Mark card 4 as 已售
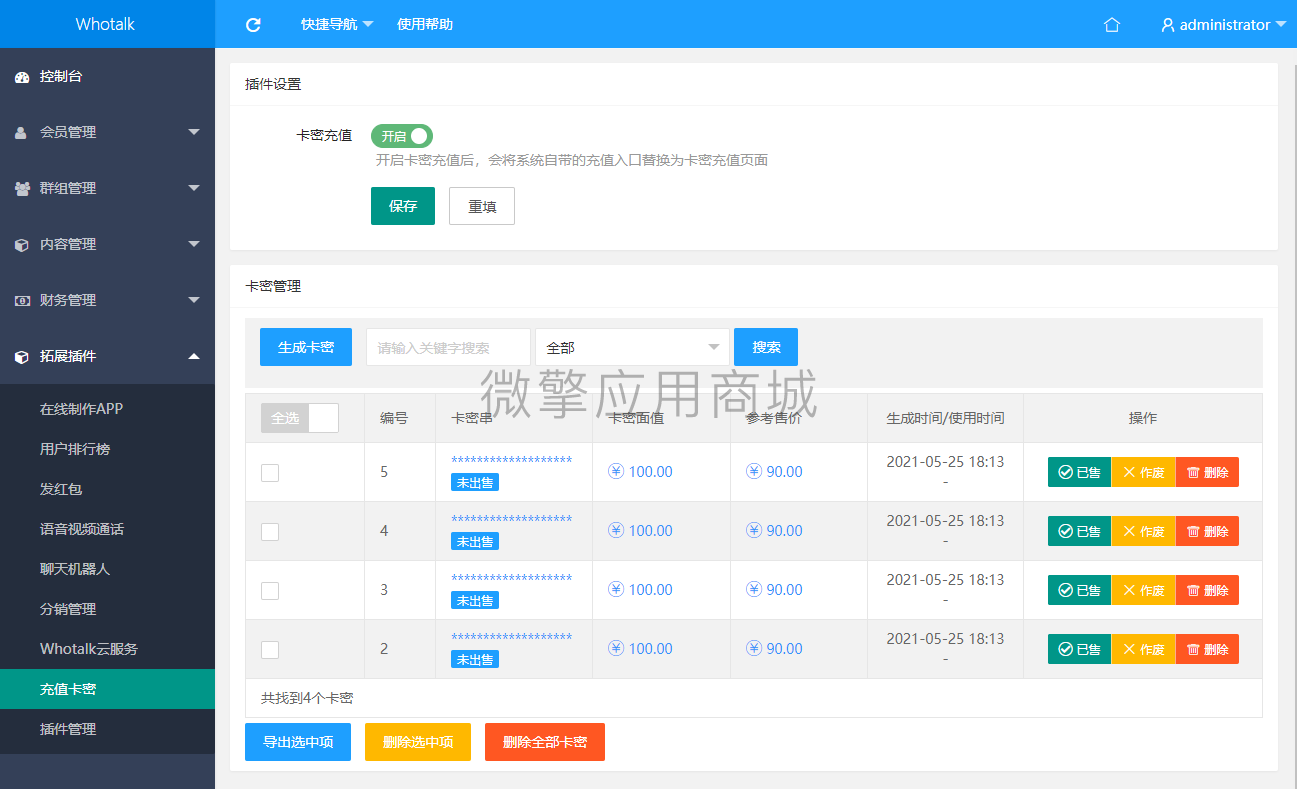 (x=1079, y=531)
